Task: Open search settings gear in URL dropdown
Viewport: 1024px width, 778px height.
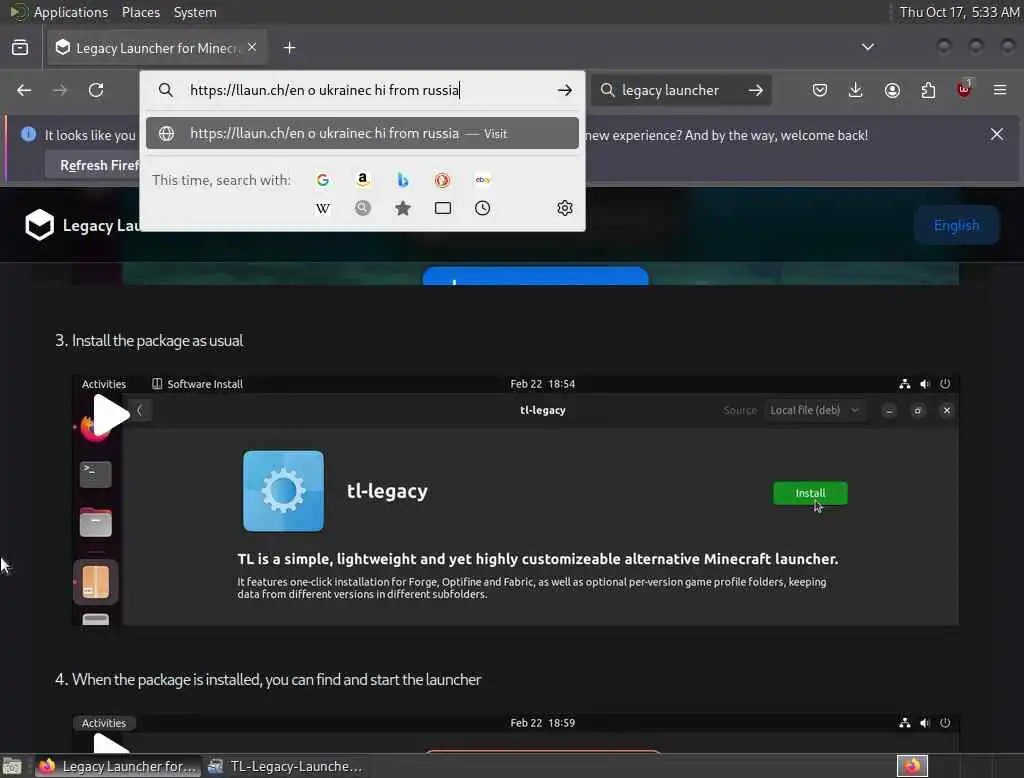Action: [x=565, y=208]
